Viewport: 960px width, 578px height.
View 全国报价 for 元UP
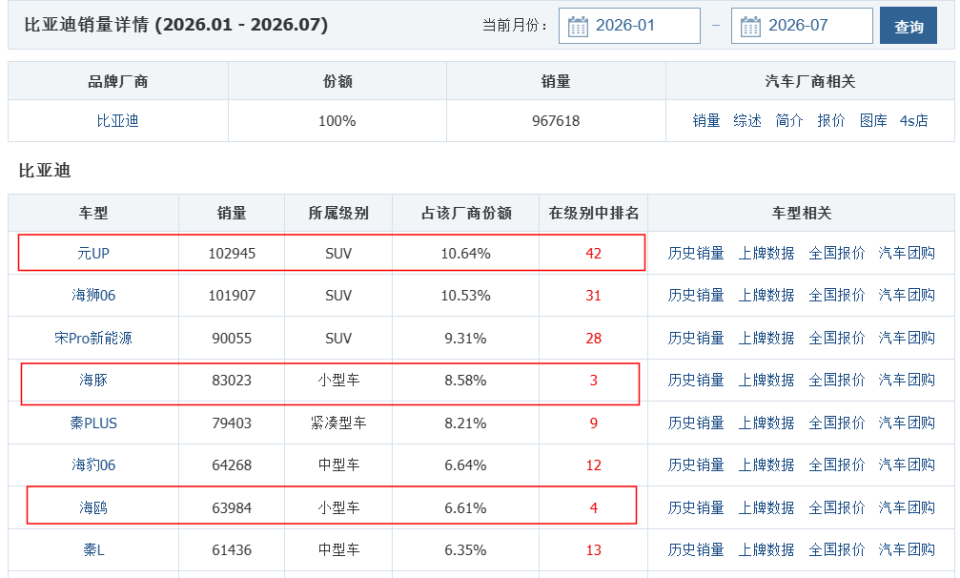click(837, 253)
